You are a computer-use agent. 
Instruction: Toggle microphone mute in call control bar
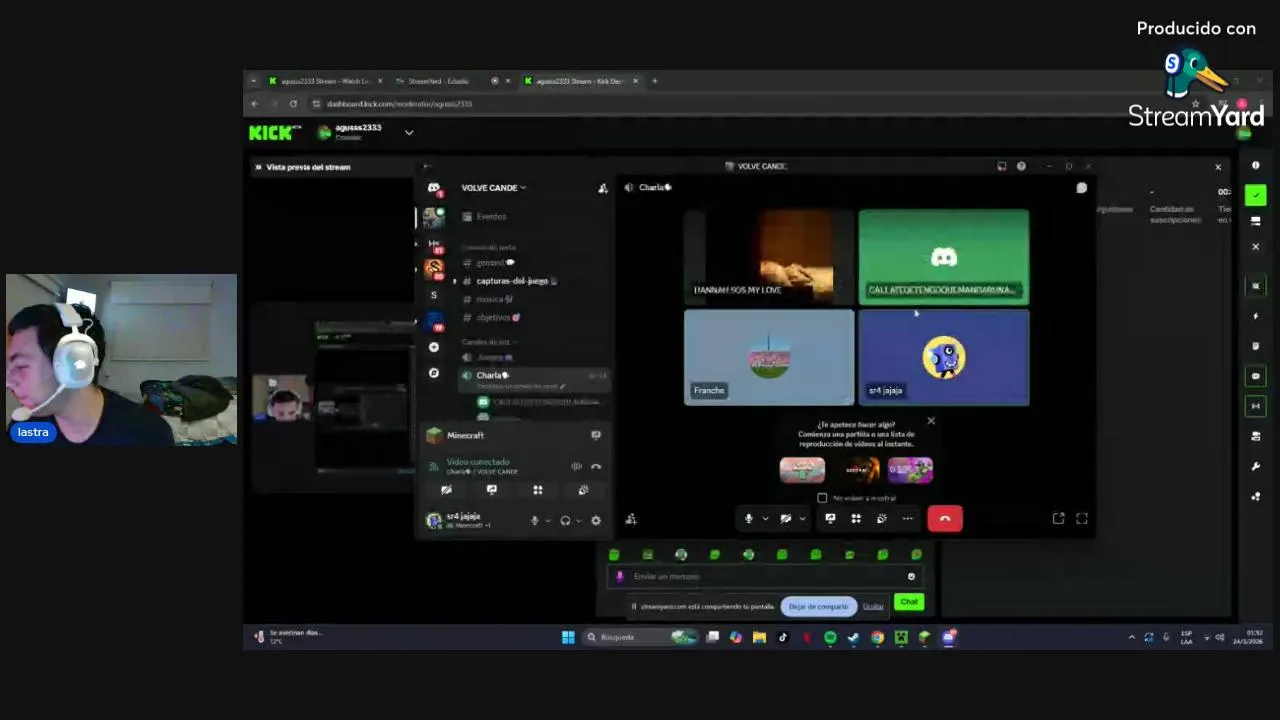748,518
